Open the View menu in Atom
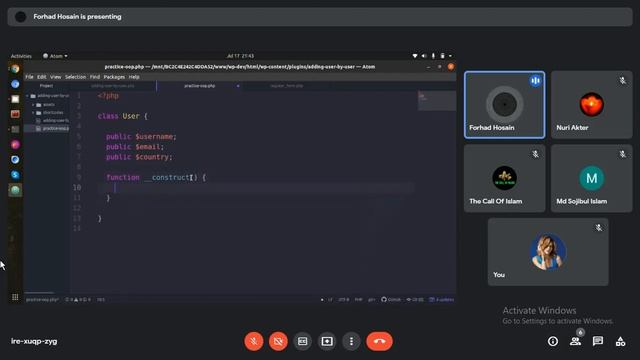 pyautogui.click(x=56, y=77)
